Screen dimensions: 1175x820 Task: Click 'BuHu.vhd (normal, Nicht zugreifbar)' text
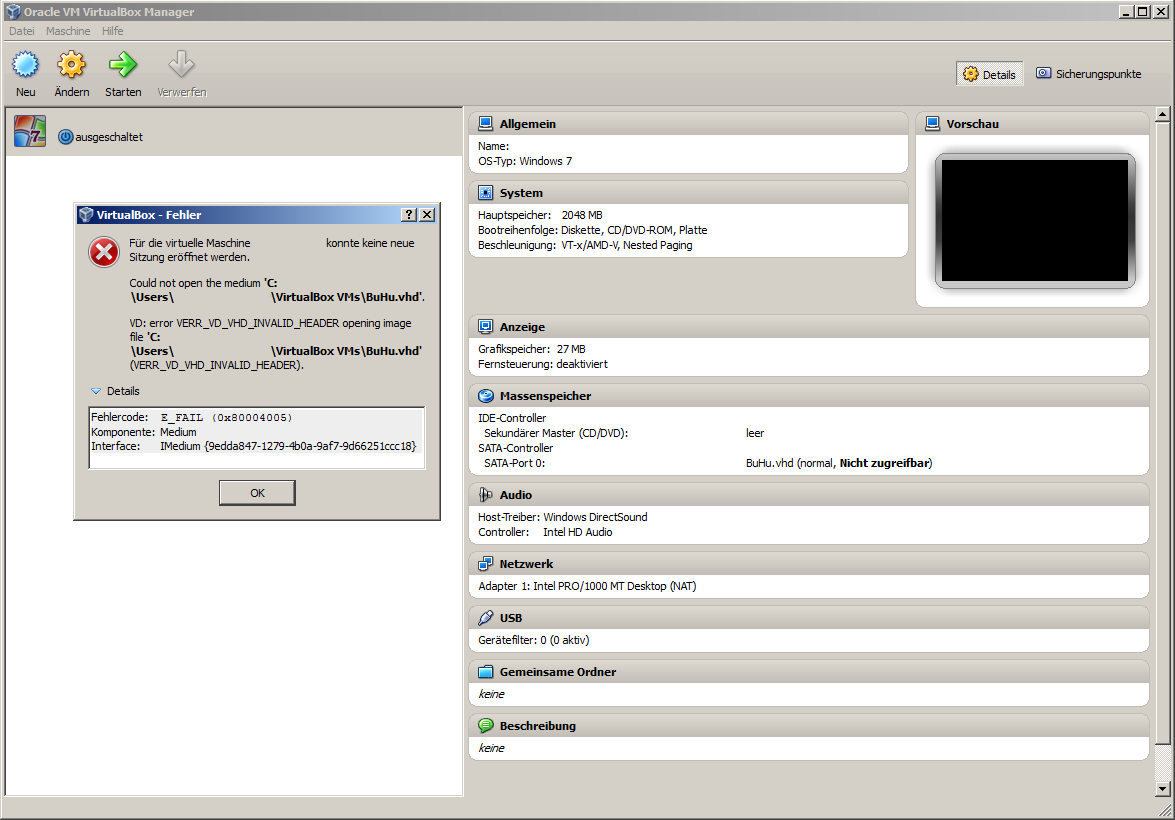[839, 463]
